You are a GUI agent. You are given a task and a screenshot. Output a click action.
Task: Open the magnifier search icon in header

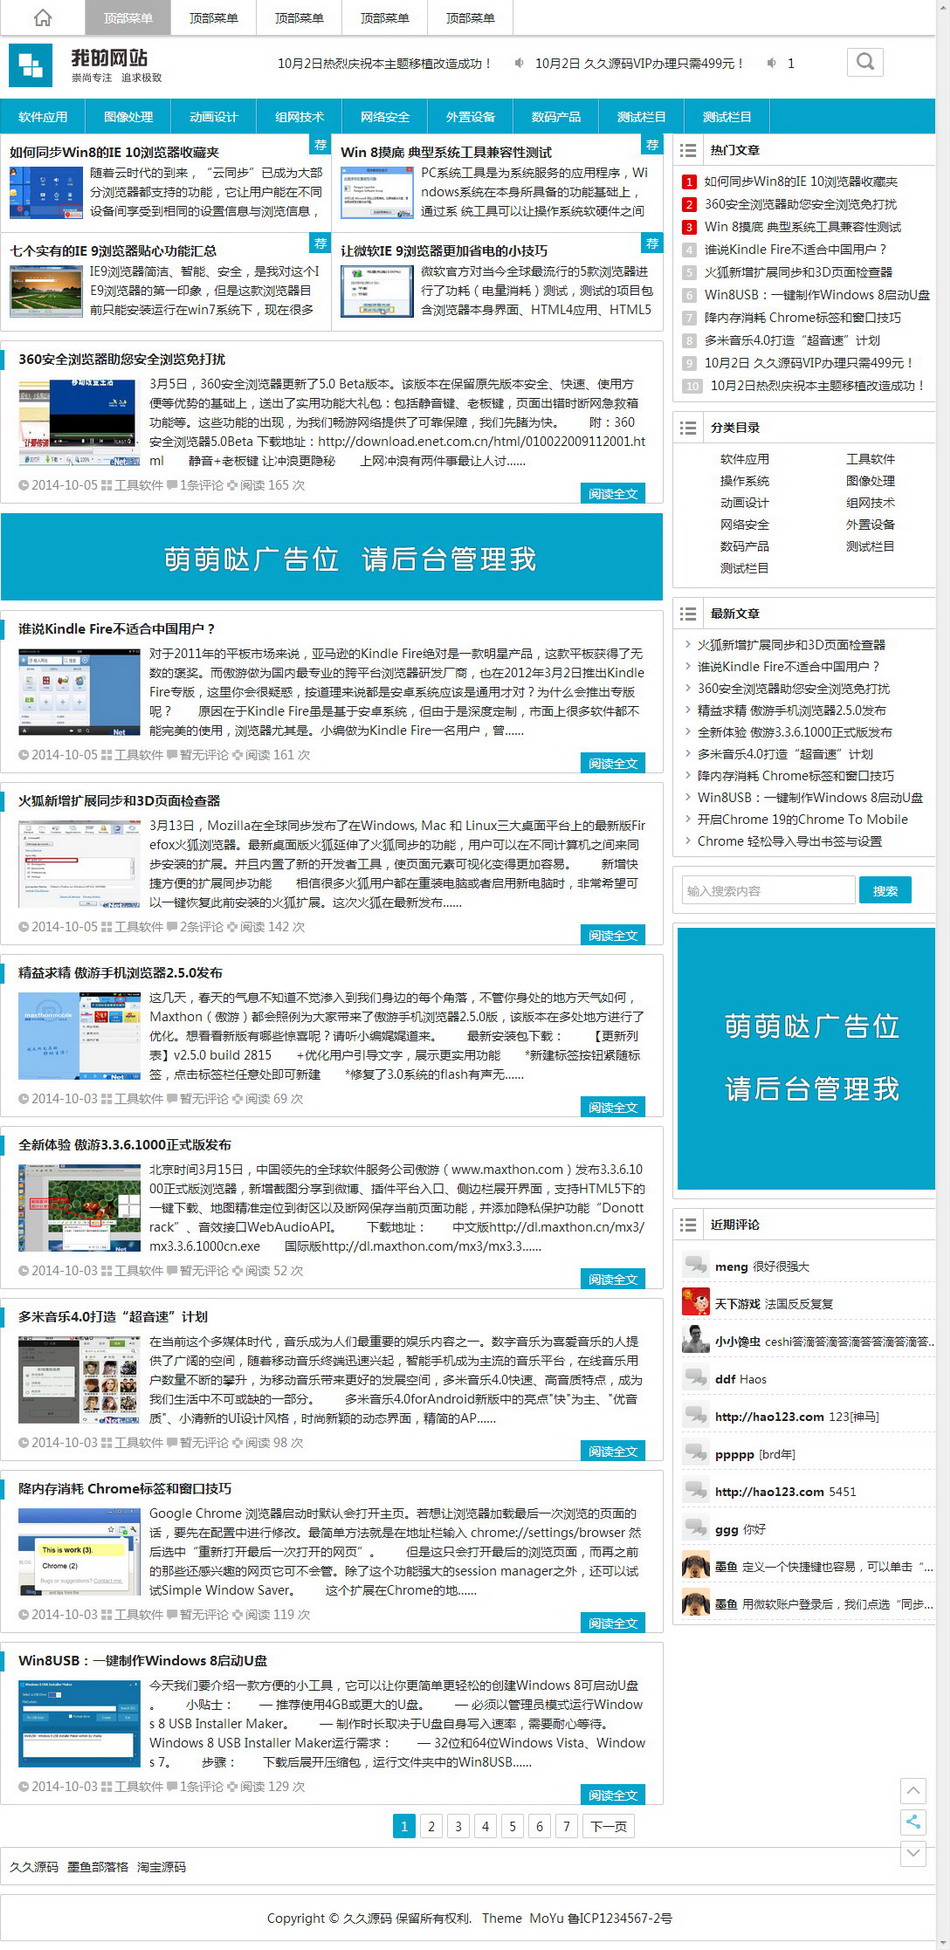[865, 62]
